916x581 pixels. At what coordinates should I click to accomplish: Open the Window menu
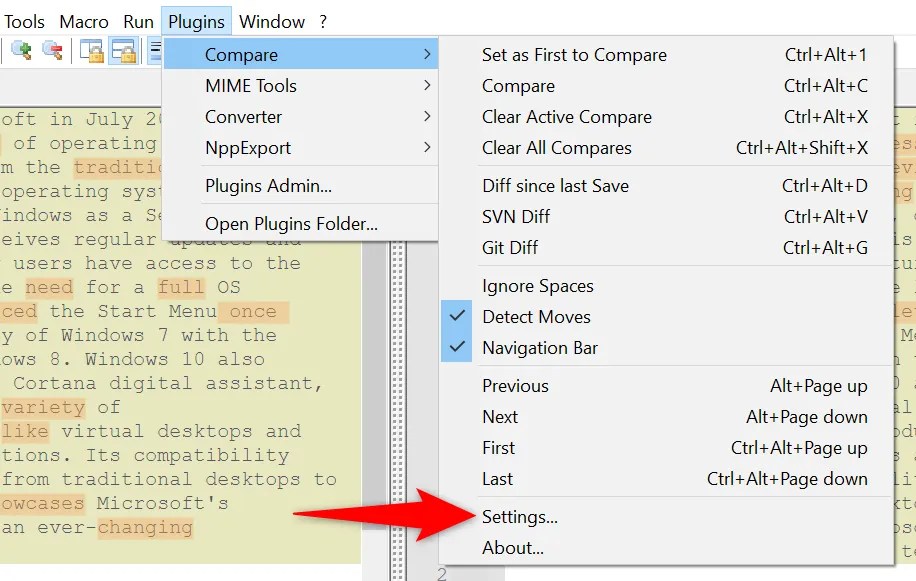(272, 20)
